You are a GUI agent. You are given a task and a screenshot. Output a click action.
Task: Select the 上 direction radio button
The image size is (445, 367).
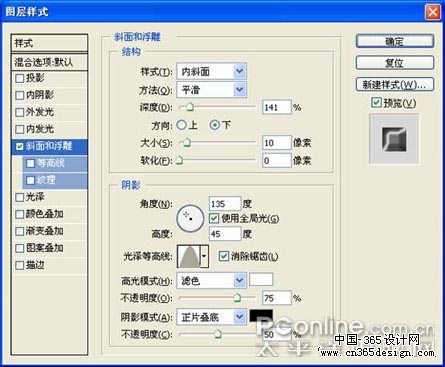coord(182,125)
